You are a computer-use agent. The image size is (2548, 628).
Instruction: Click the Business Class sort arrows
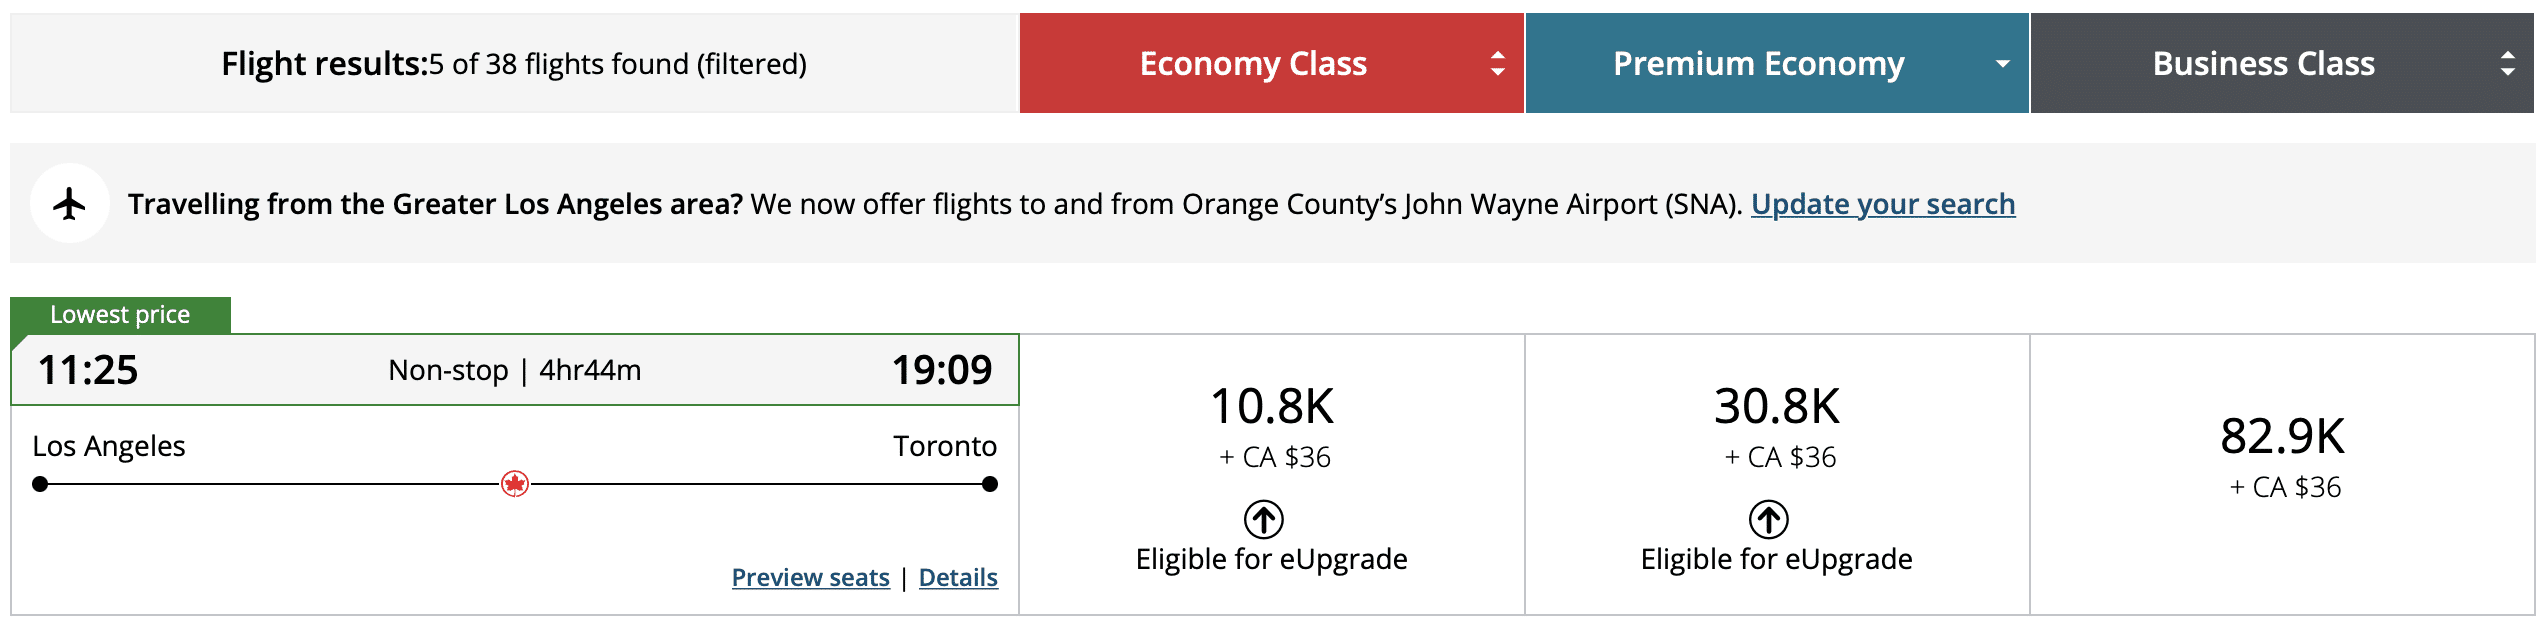pyautogui.click(x=2507, y=64)
